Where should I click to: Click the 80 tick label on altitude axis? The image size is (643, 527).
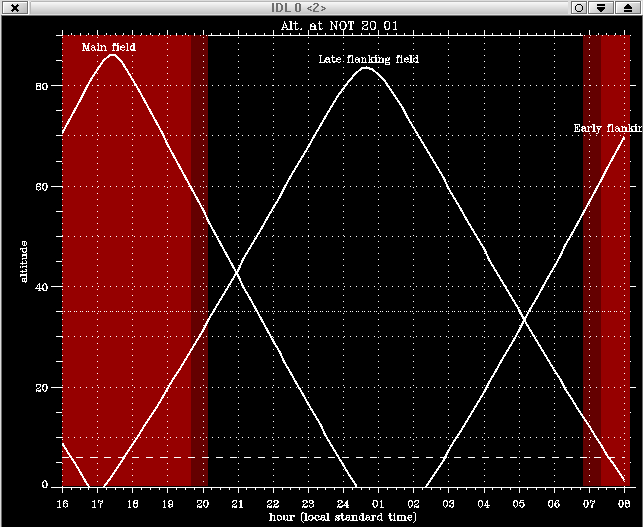click(x=42, y=87)
